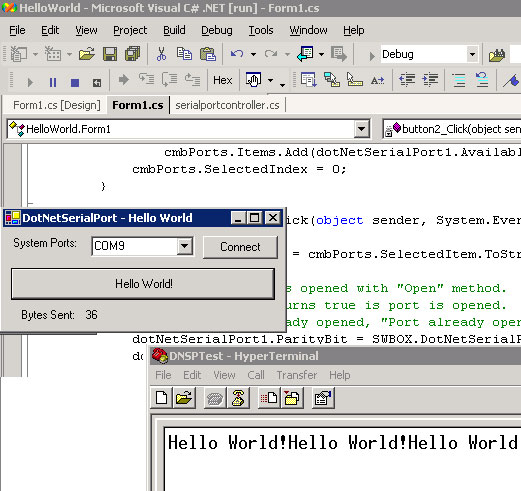The image size is (521, 491).
Task: Click the Comment Out lines icon
Action: click(459, 80)
